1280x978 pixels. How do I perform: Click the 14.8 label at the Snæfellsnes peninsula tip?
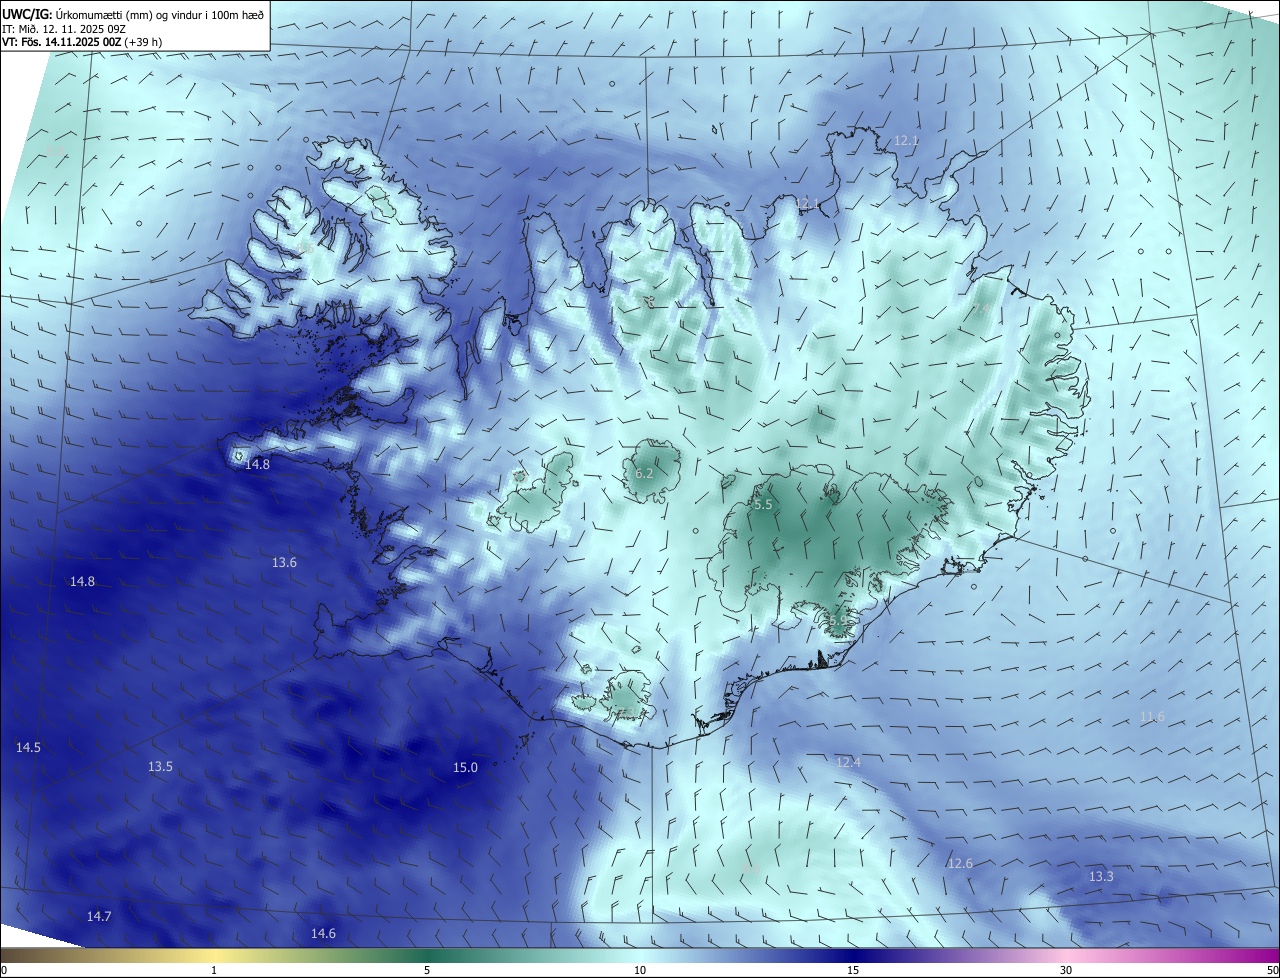click(257, 464)
